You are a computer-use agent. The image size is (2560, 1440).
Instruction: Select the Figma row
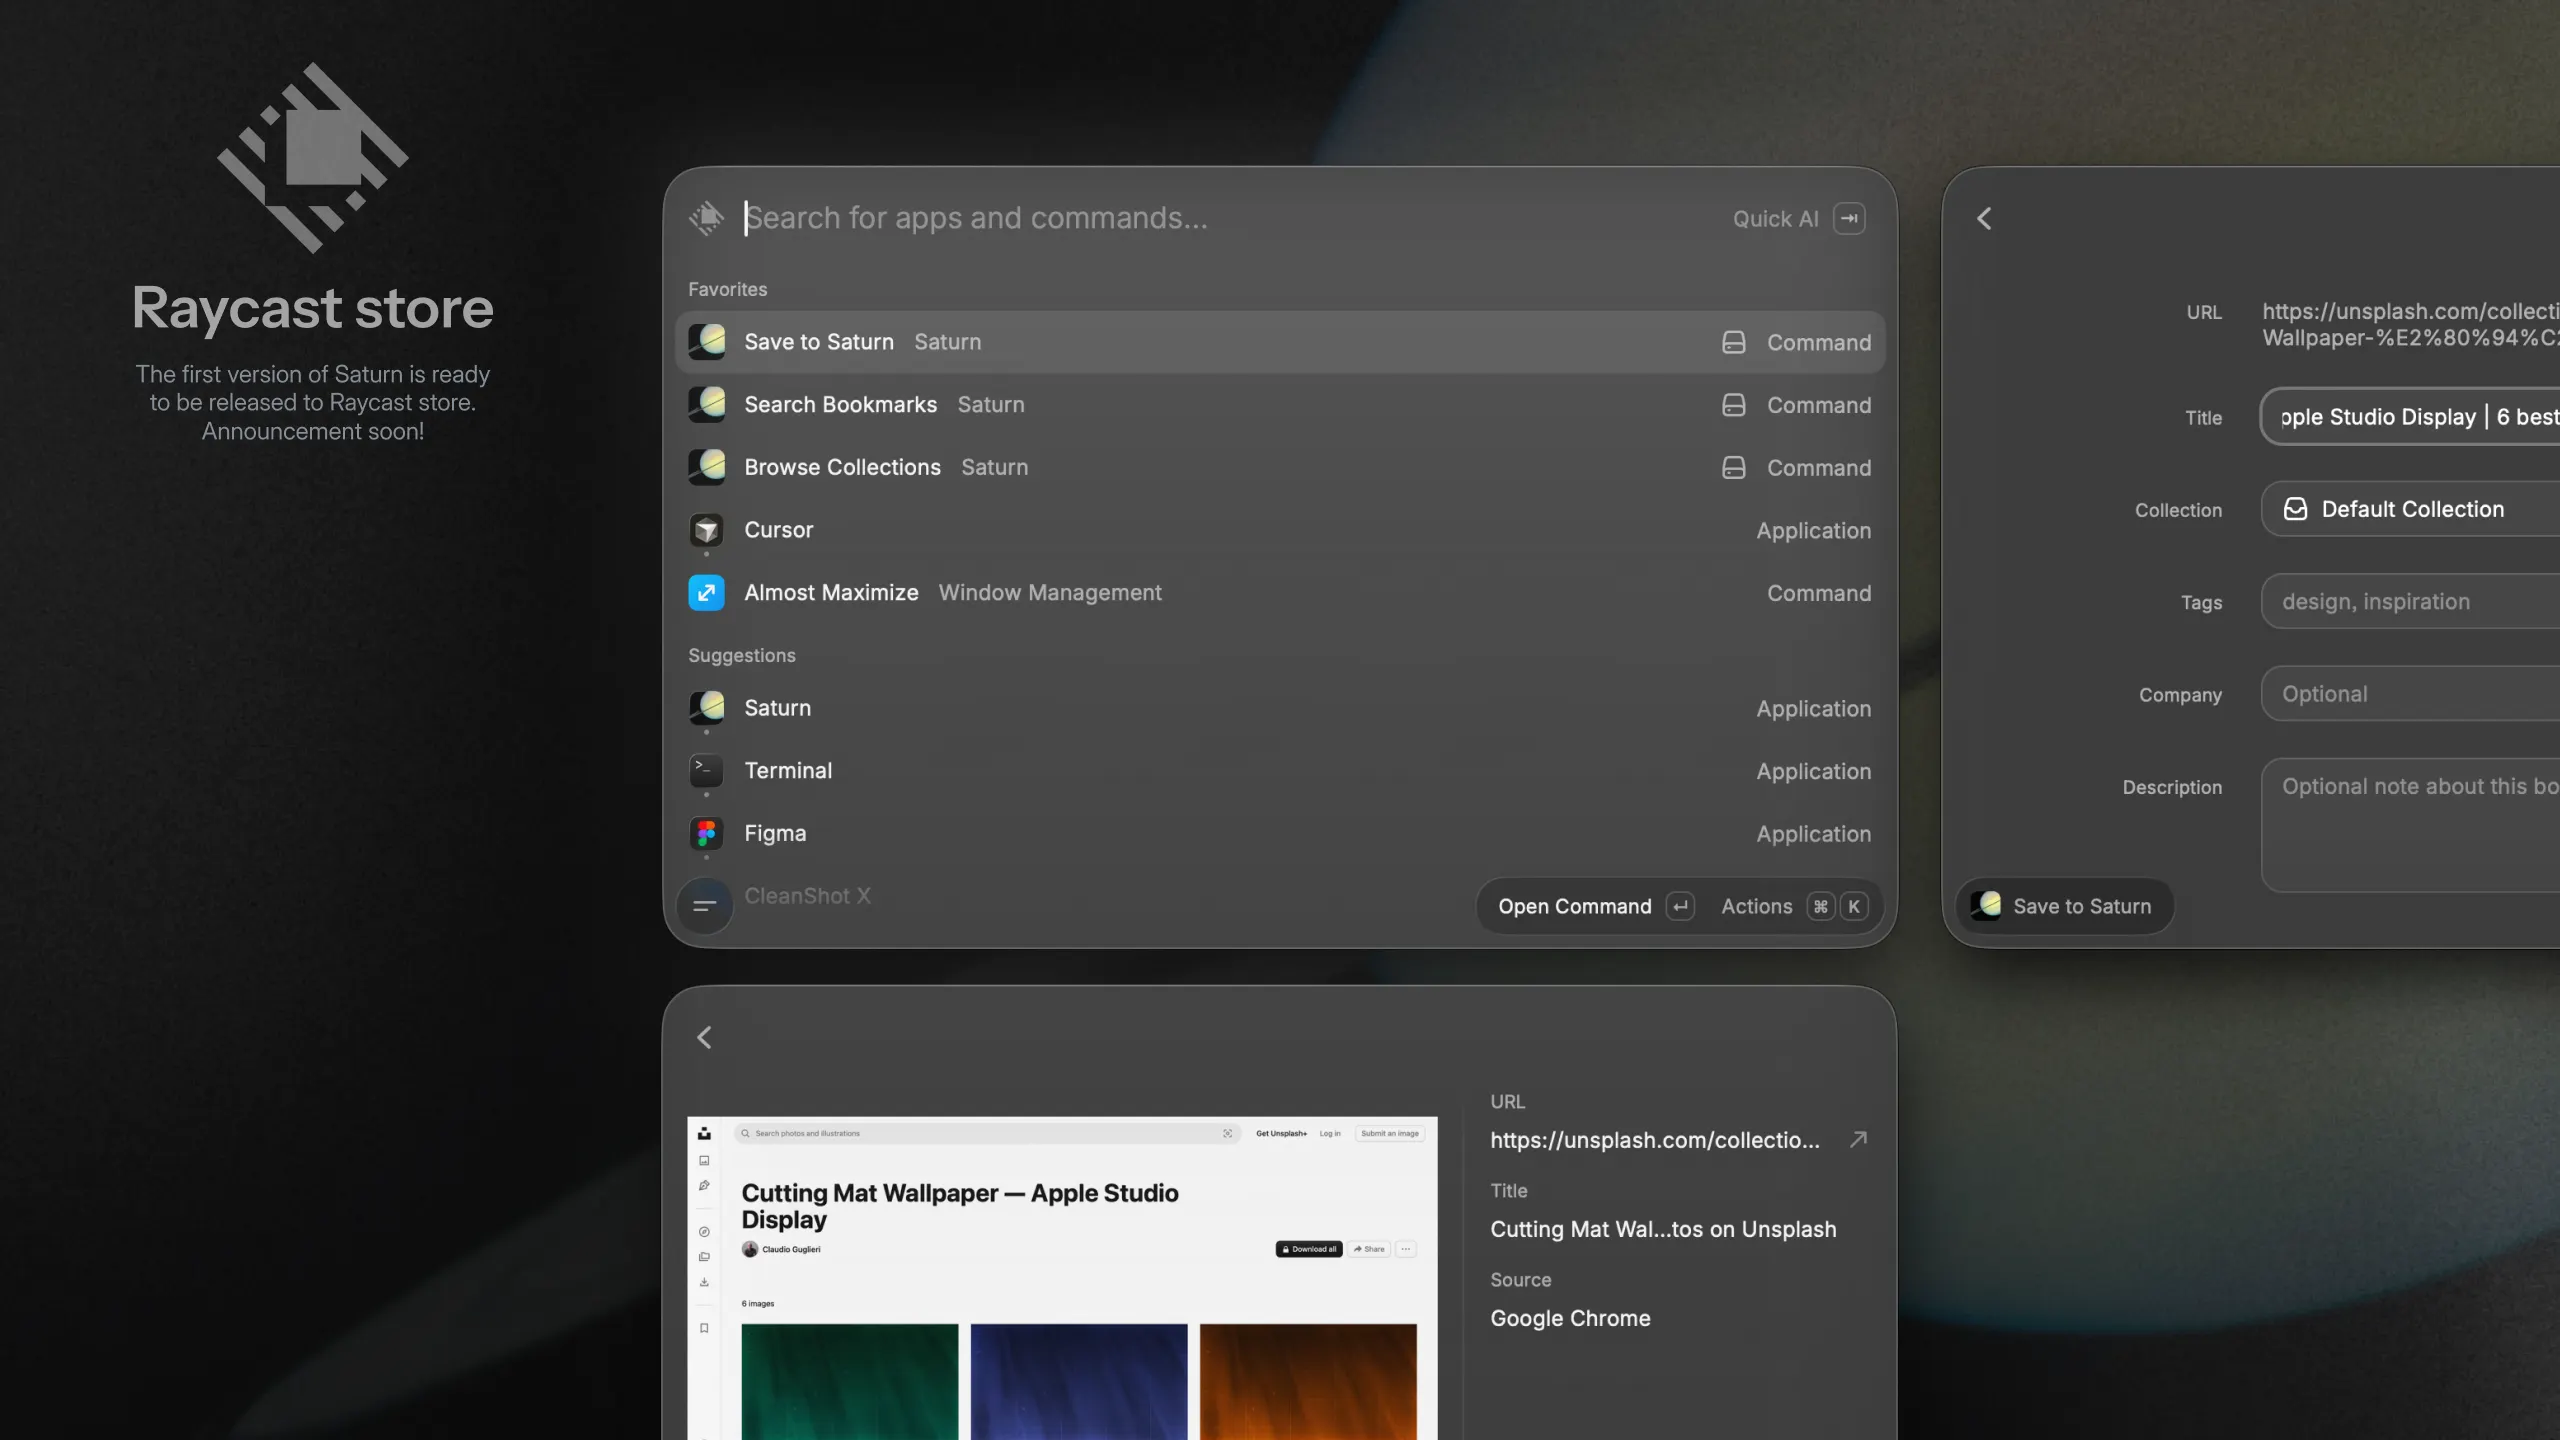(1280, 834)
